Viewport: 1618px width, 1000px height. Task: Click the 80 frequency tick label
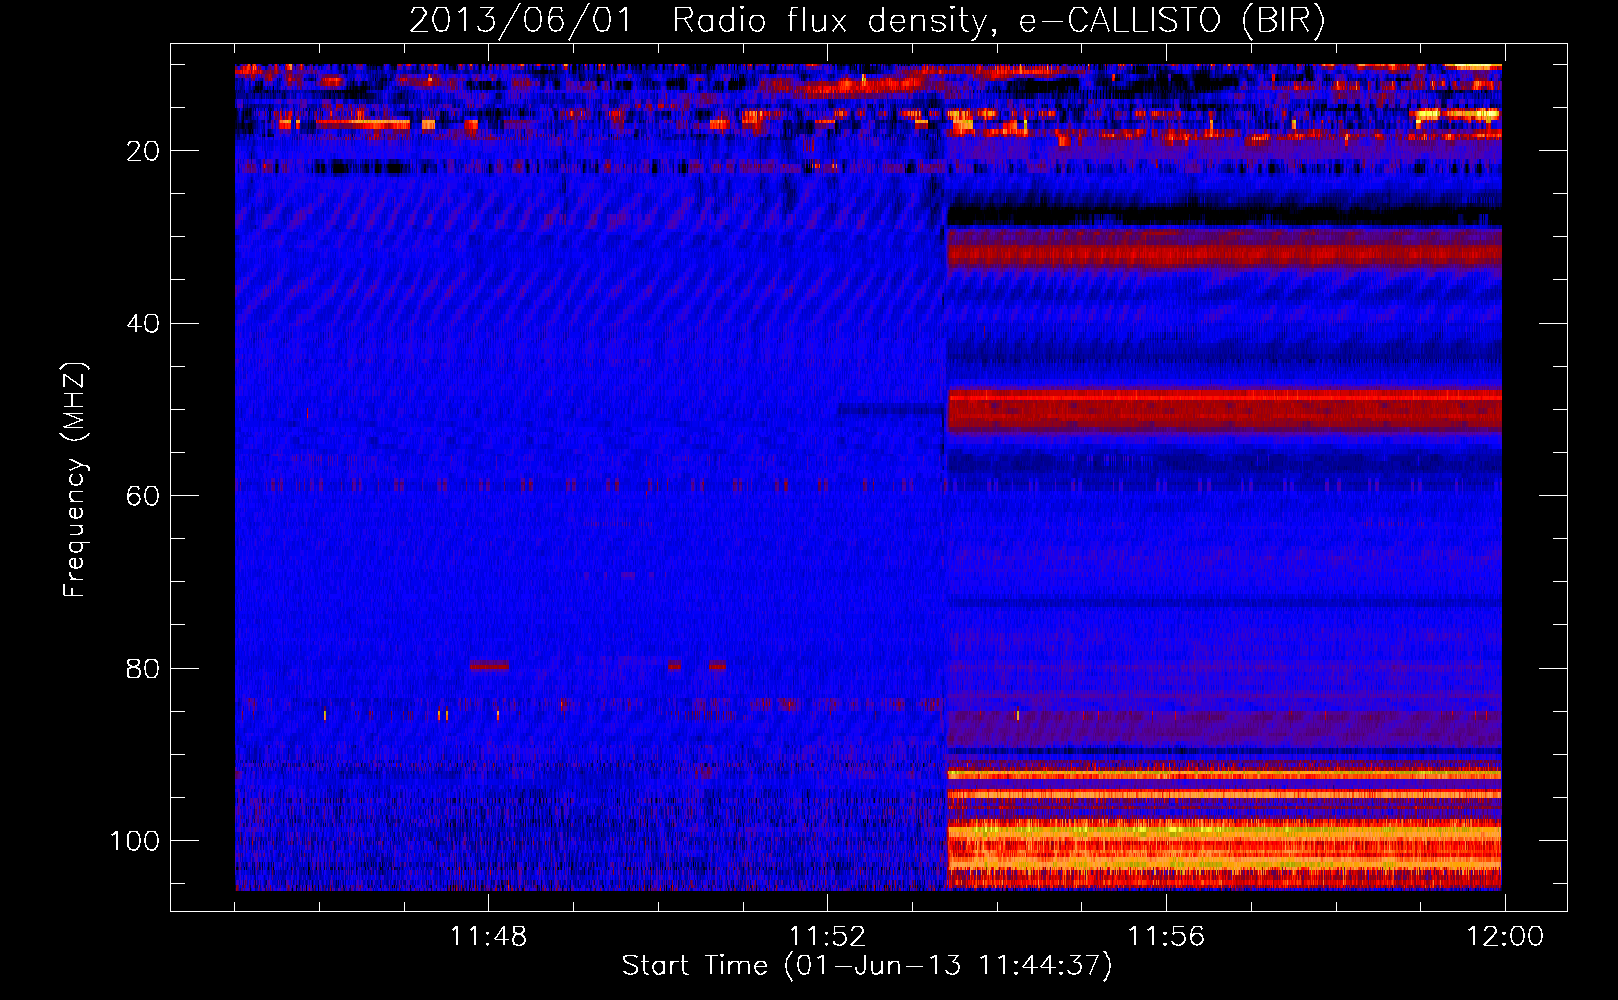(143, 668)
